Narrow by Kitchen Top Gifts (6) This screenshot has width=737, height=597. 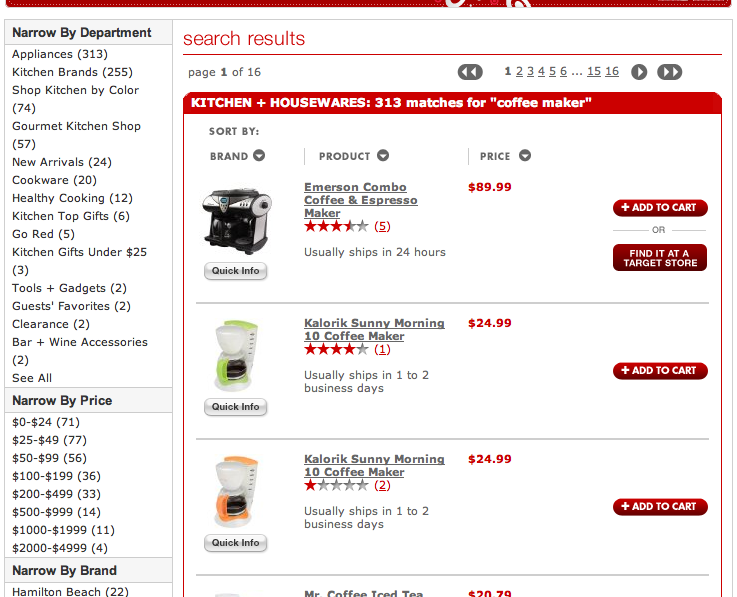(71, 216)
